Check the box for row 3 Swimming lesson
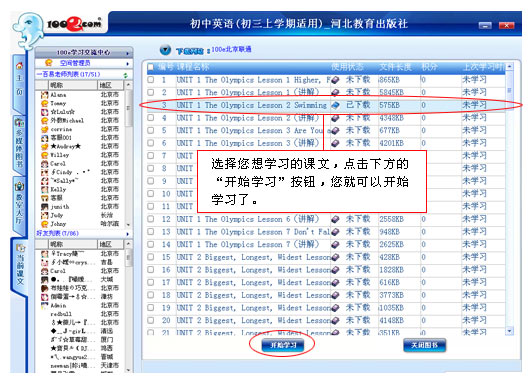 click(x=151, y=105)
